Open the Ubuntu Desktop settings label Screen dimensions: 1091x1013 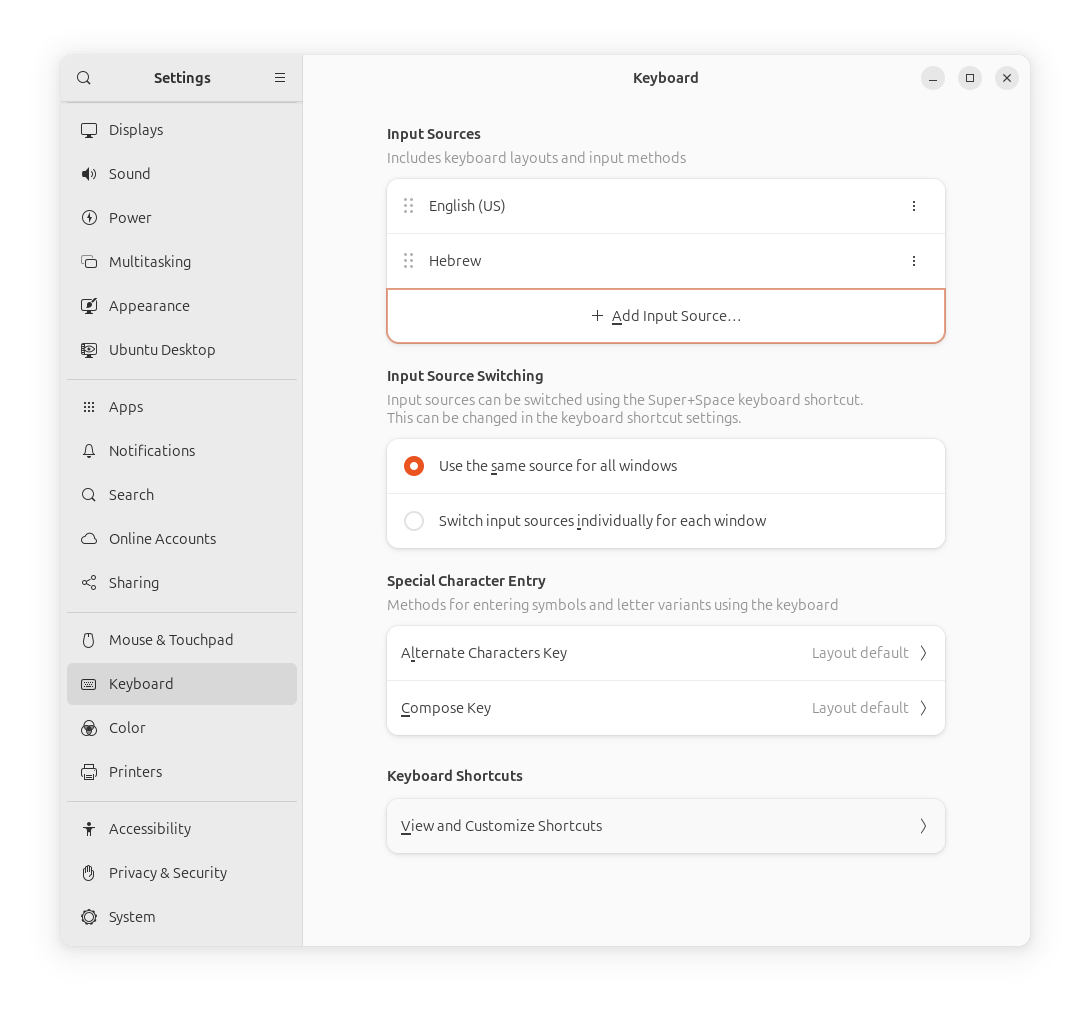pos(162,350)
